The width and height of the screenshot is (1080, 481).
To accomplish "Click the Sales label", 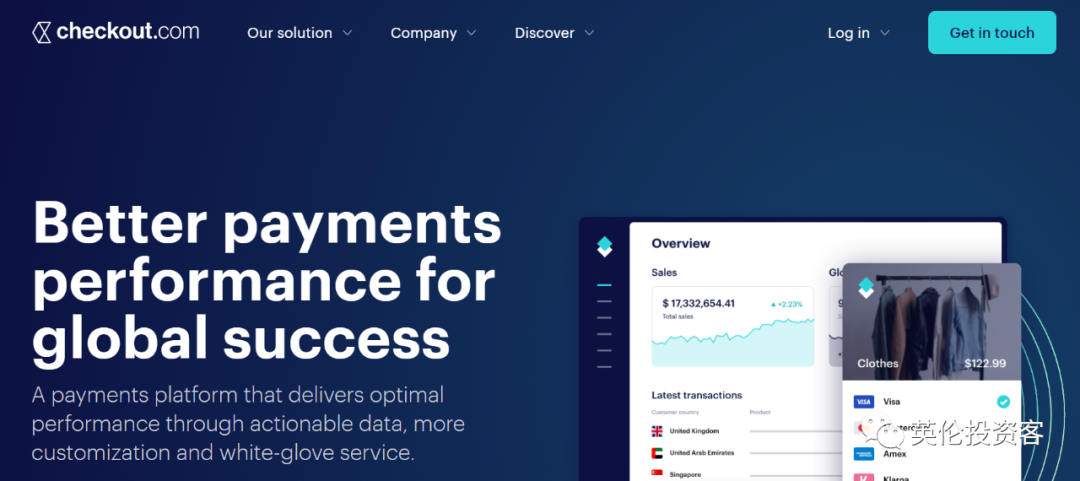I will point(664,272).
